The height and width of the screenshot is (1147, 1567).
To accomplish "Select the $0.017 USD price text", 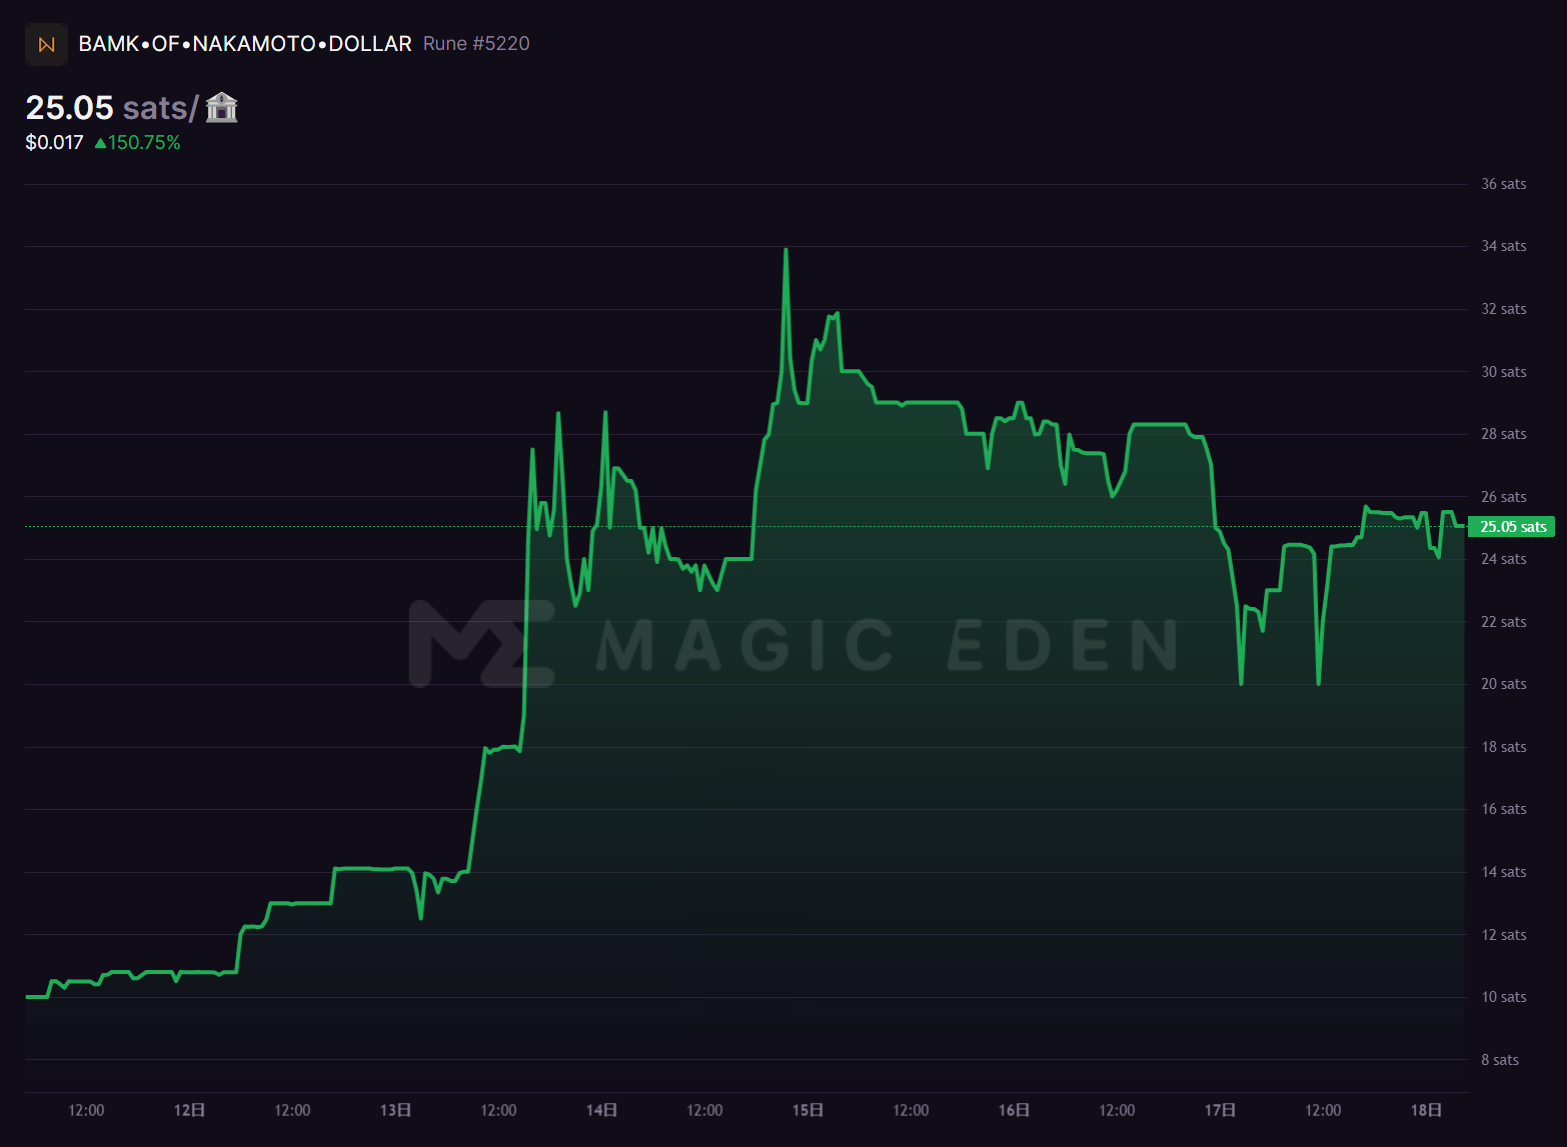I will [54, 143].
